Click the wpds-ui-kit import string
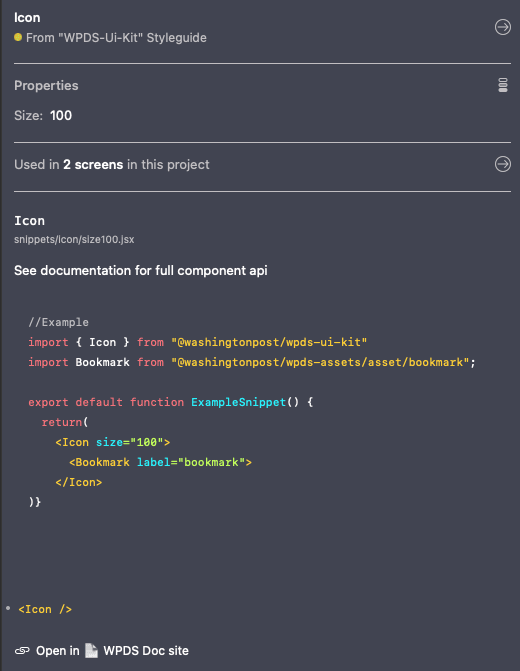Image resolution: width=520 pixels, height=671 pixels. click(x=269, y=342)
